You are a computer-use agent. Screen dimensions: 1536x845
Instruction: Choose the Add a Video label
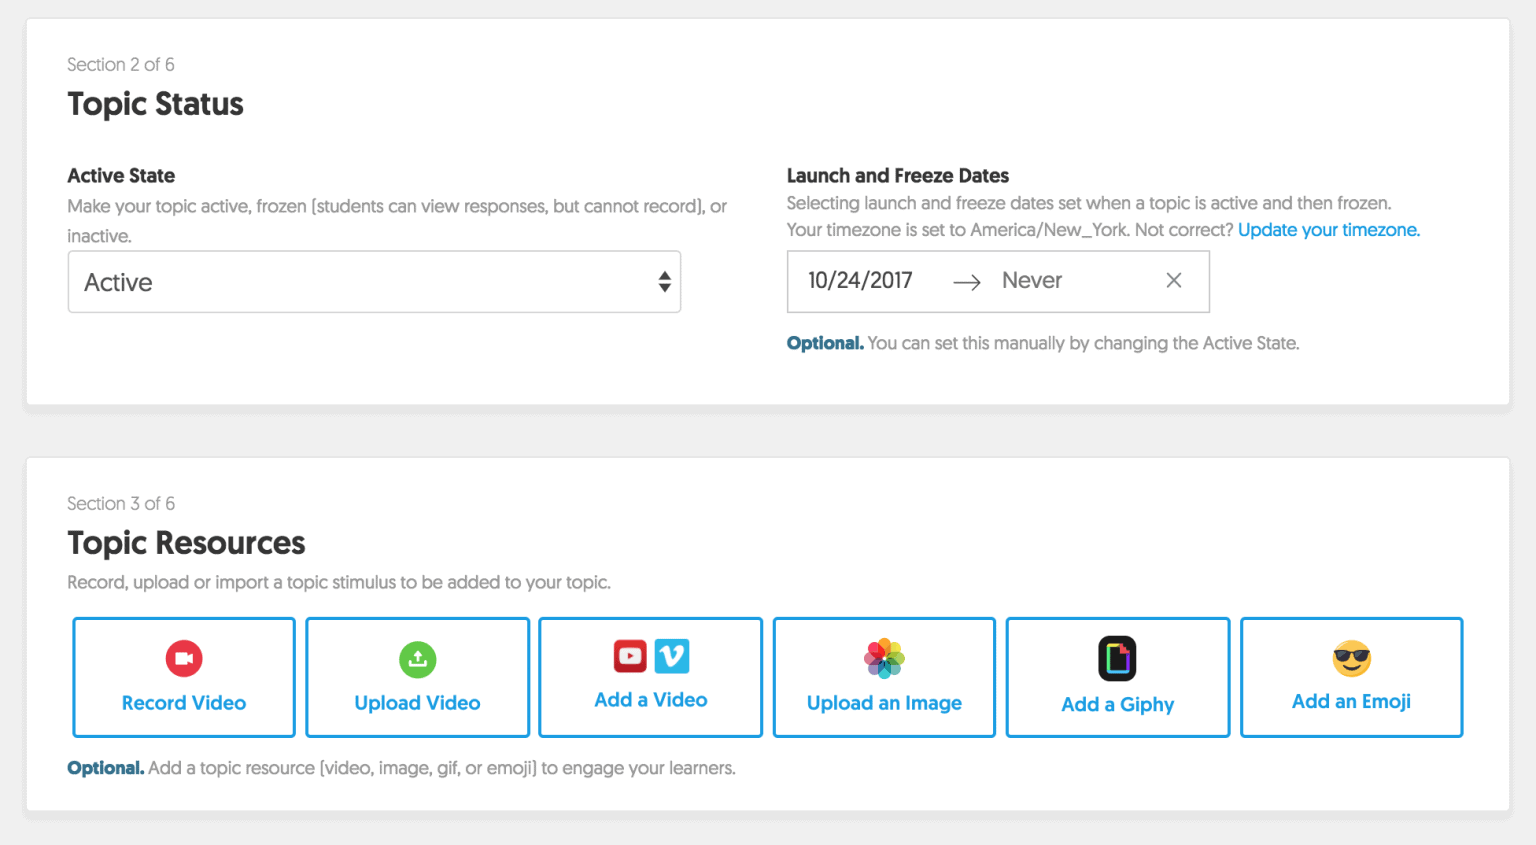pyautogui.click(x=650, y=700)
